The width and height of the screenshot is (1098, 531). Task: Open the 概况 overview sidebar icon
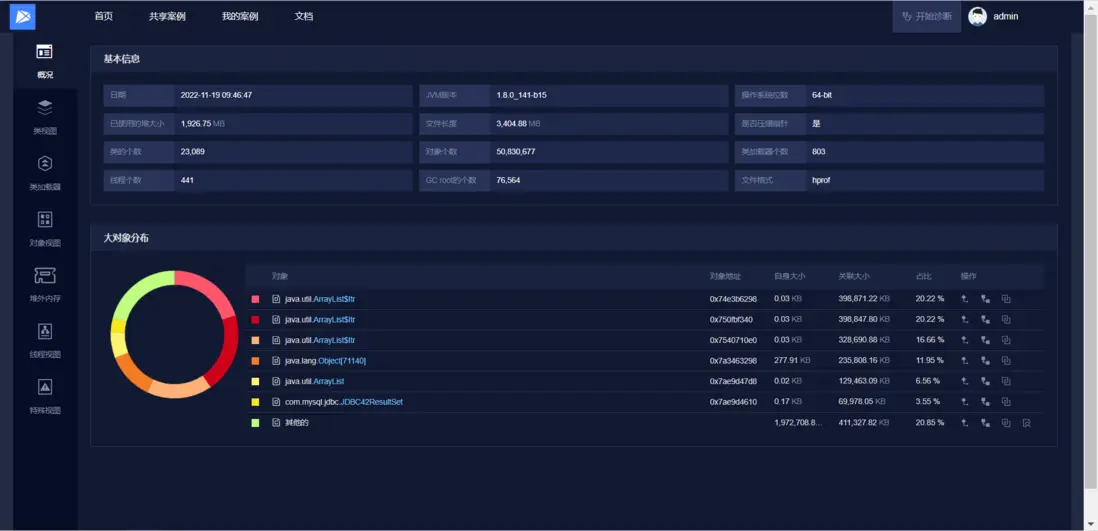pyautogui.click(x=45, y=51)
